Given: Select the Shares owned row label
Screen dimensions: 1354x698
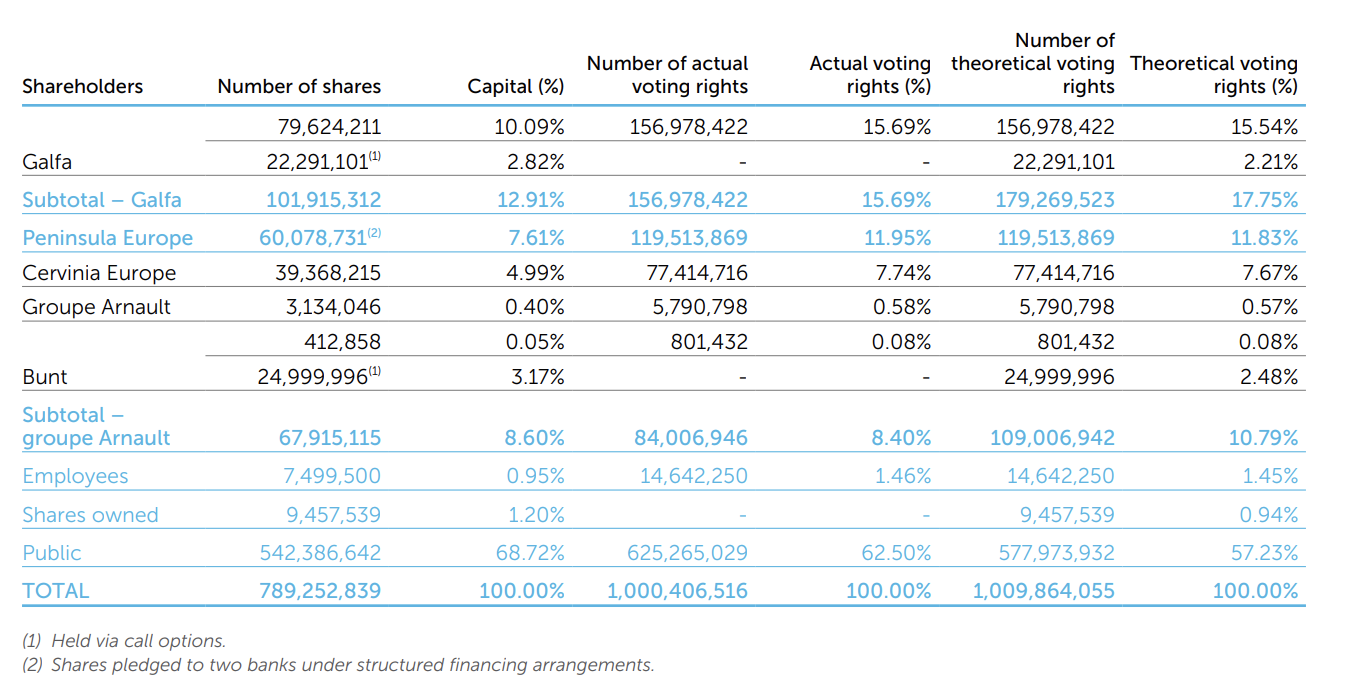Looking at the screenshot, I should tap(90, 515).
